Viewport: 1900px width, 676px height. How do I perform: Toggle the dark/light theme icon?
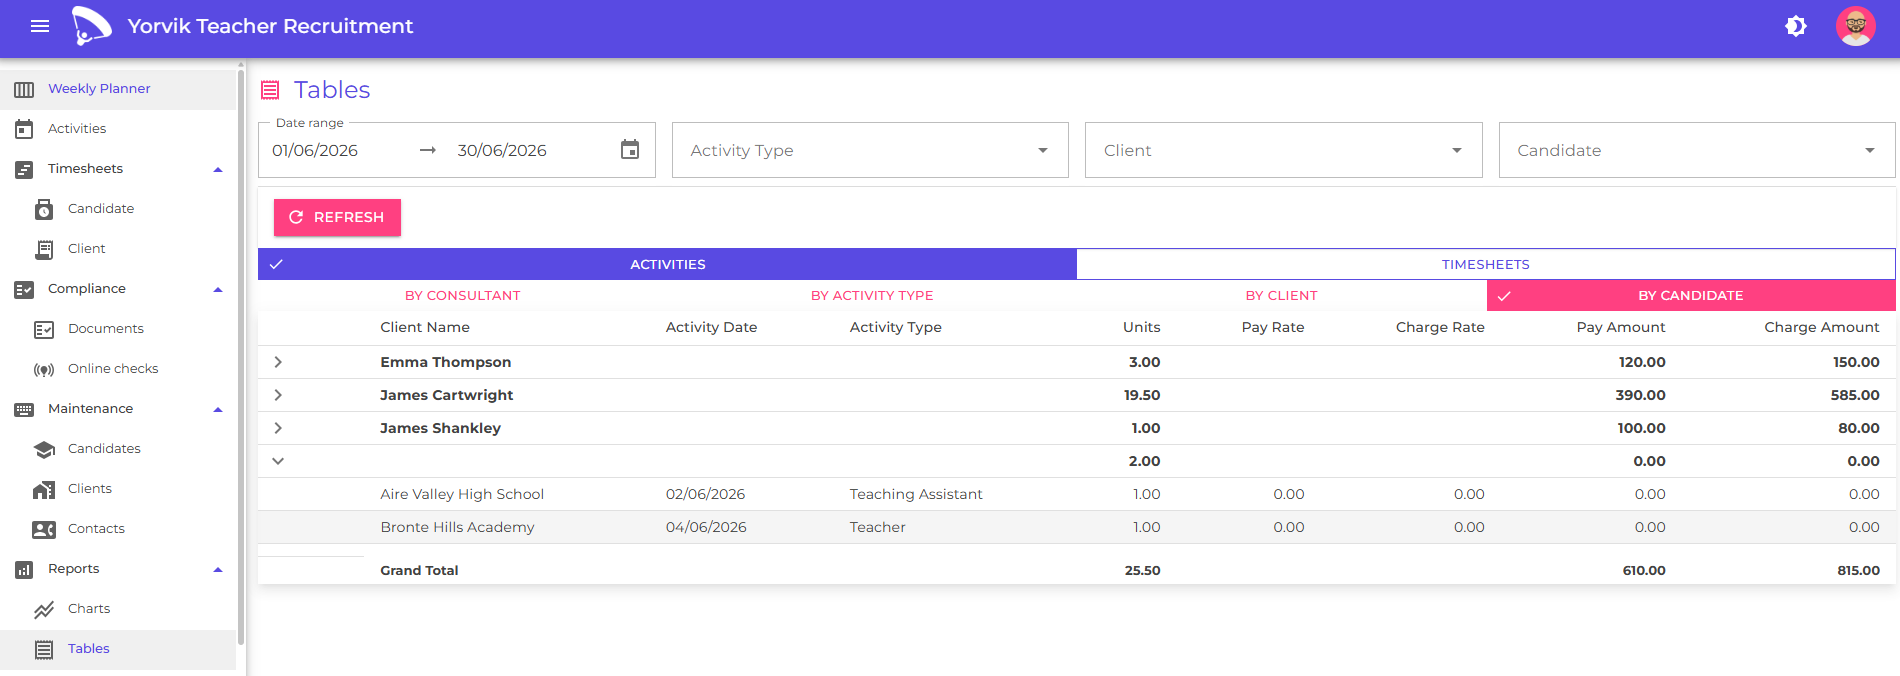pyautogui.click(x=1796, y=26)
